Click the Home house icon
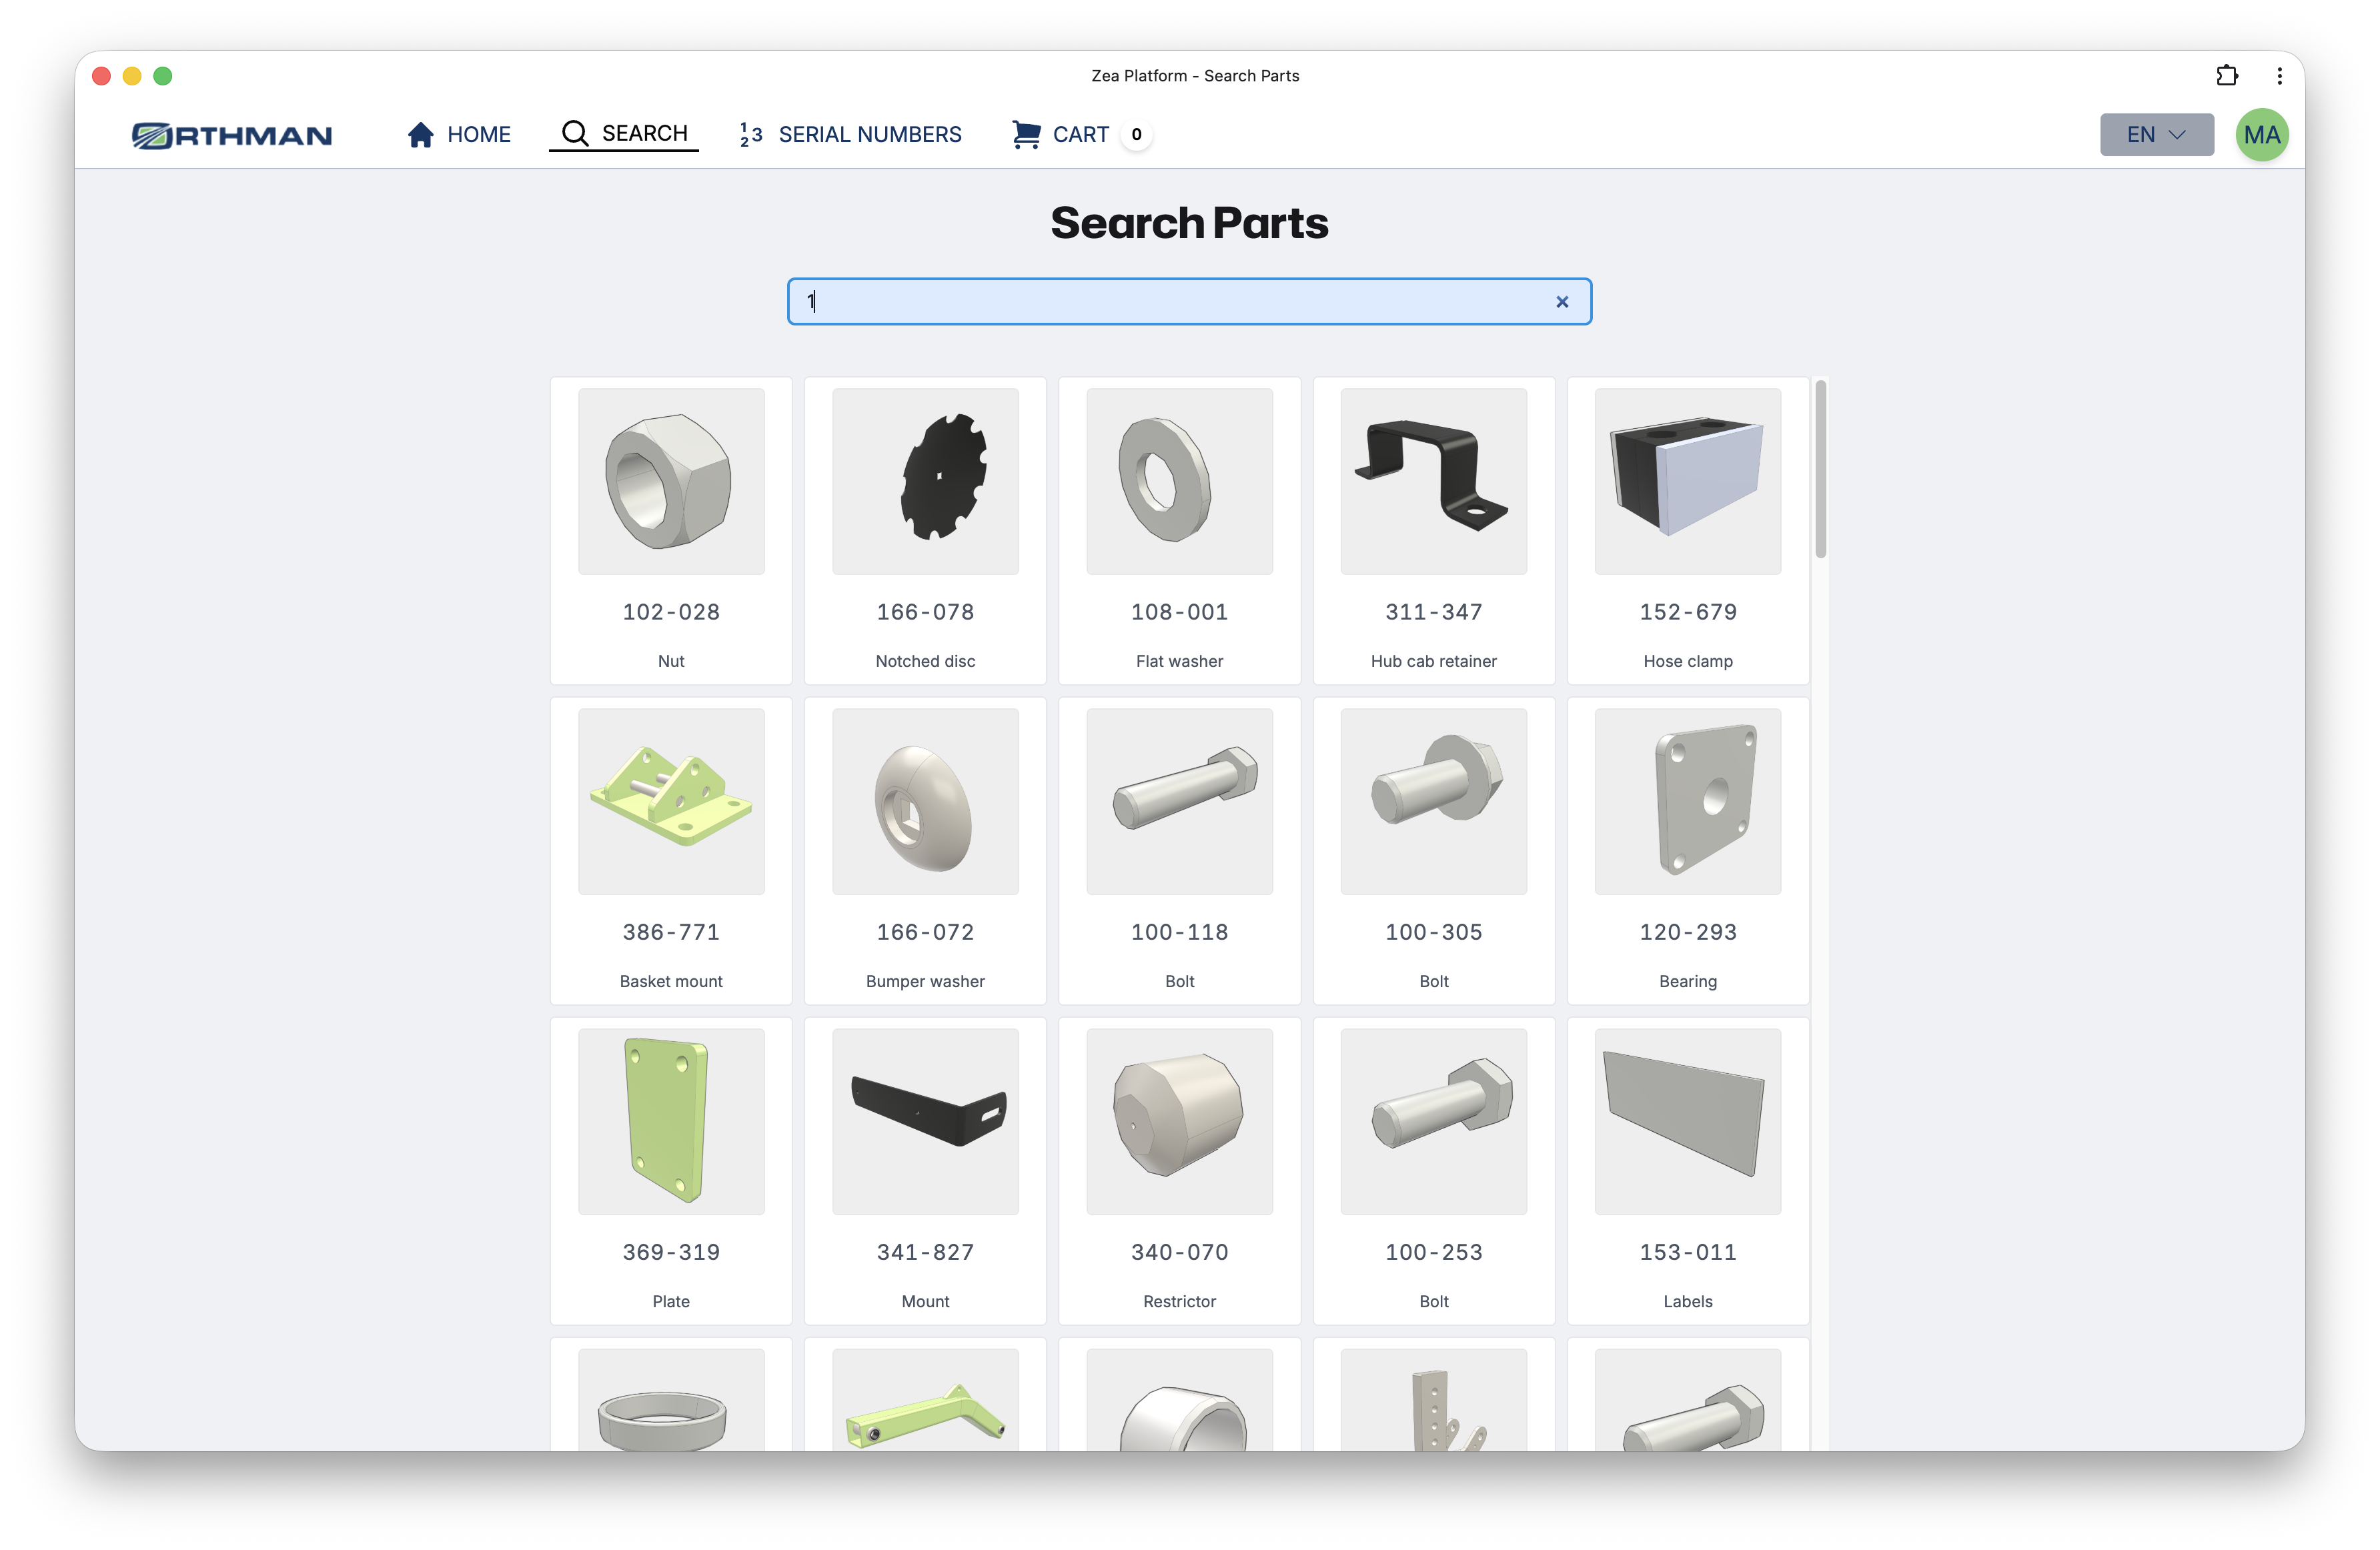 click(x=420, y=135)
